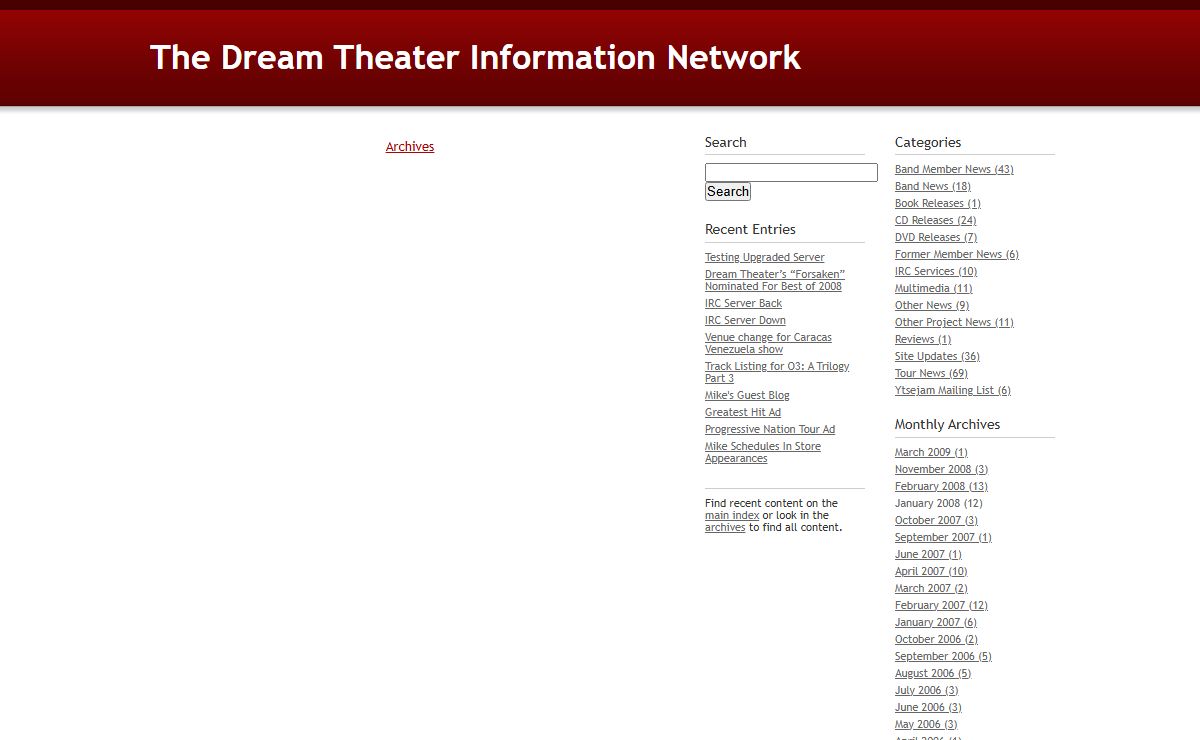Open January 2007 (6) archive
This screenshot has width=1200, height=740.
click(936, 622)
